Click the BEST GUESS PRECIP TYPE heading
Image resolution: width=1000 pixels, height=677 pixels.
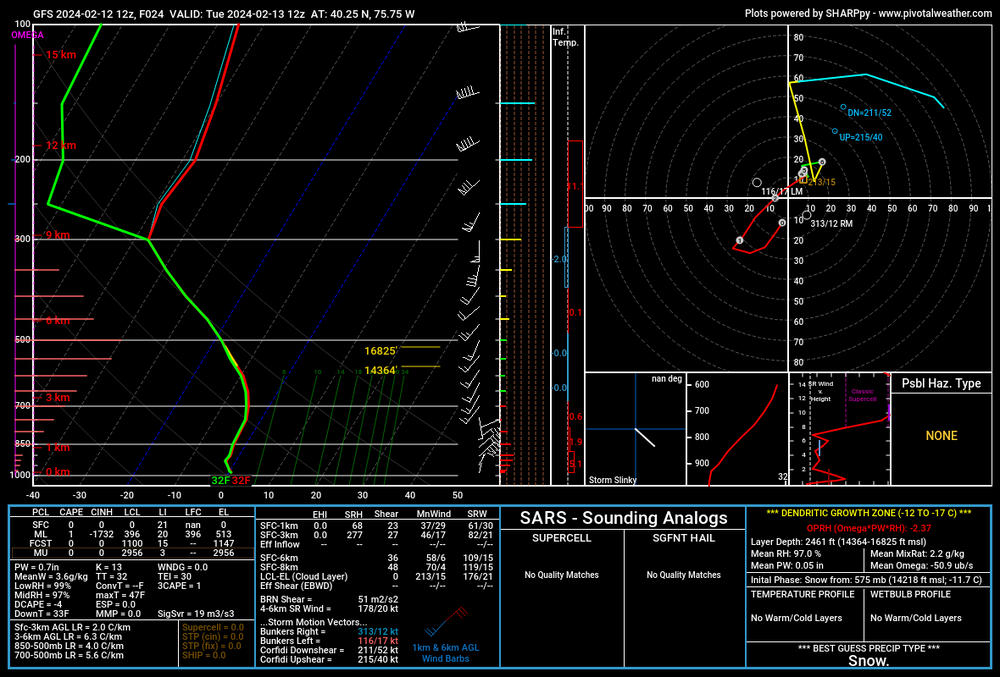coord(869,648)
